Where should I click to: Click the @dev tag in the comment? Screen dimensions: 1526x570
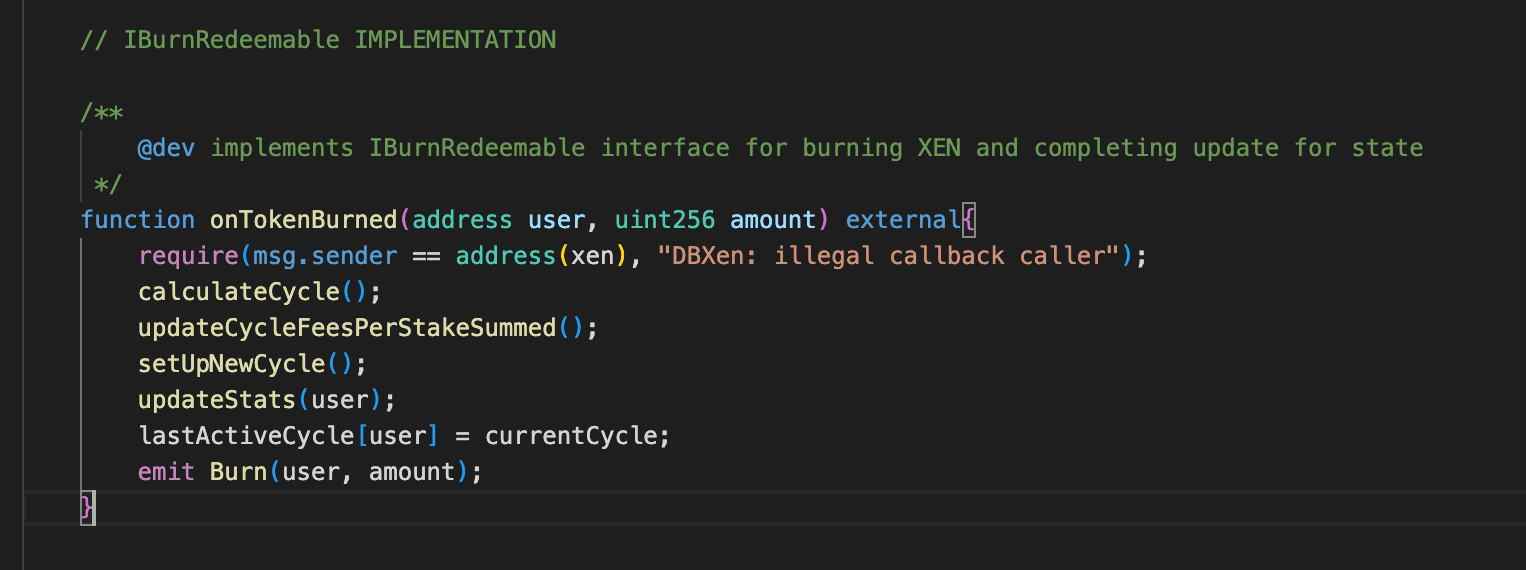click(166, 148)
